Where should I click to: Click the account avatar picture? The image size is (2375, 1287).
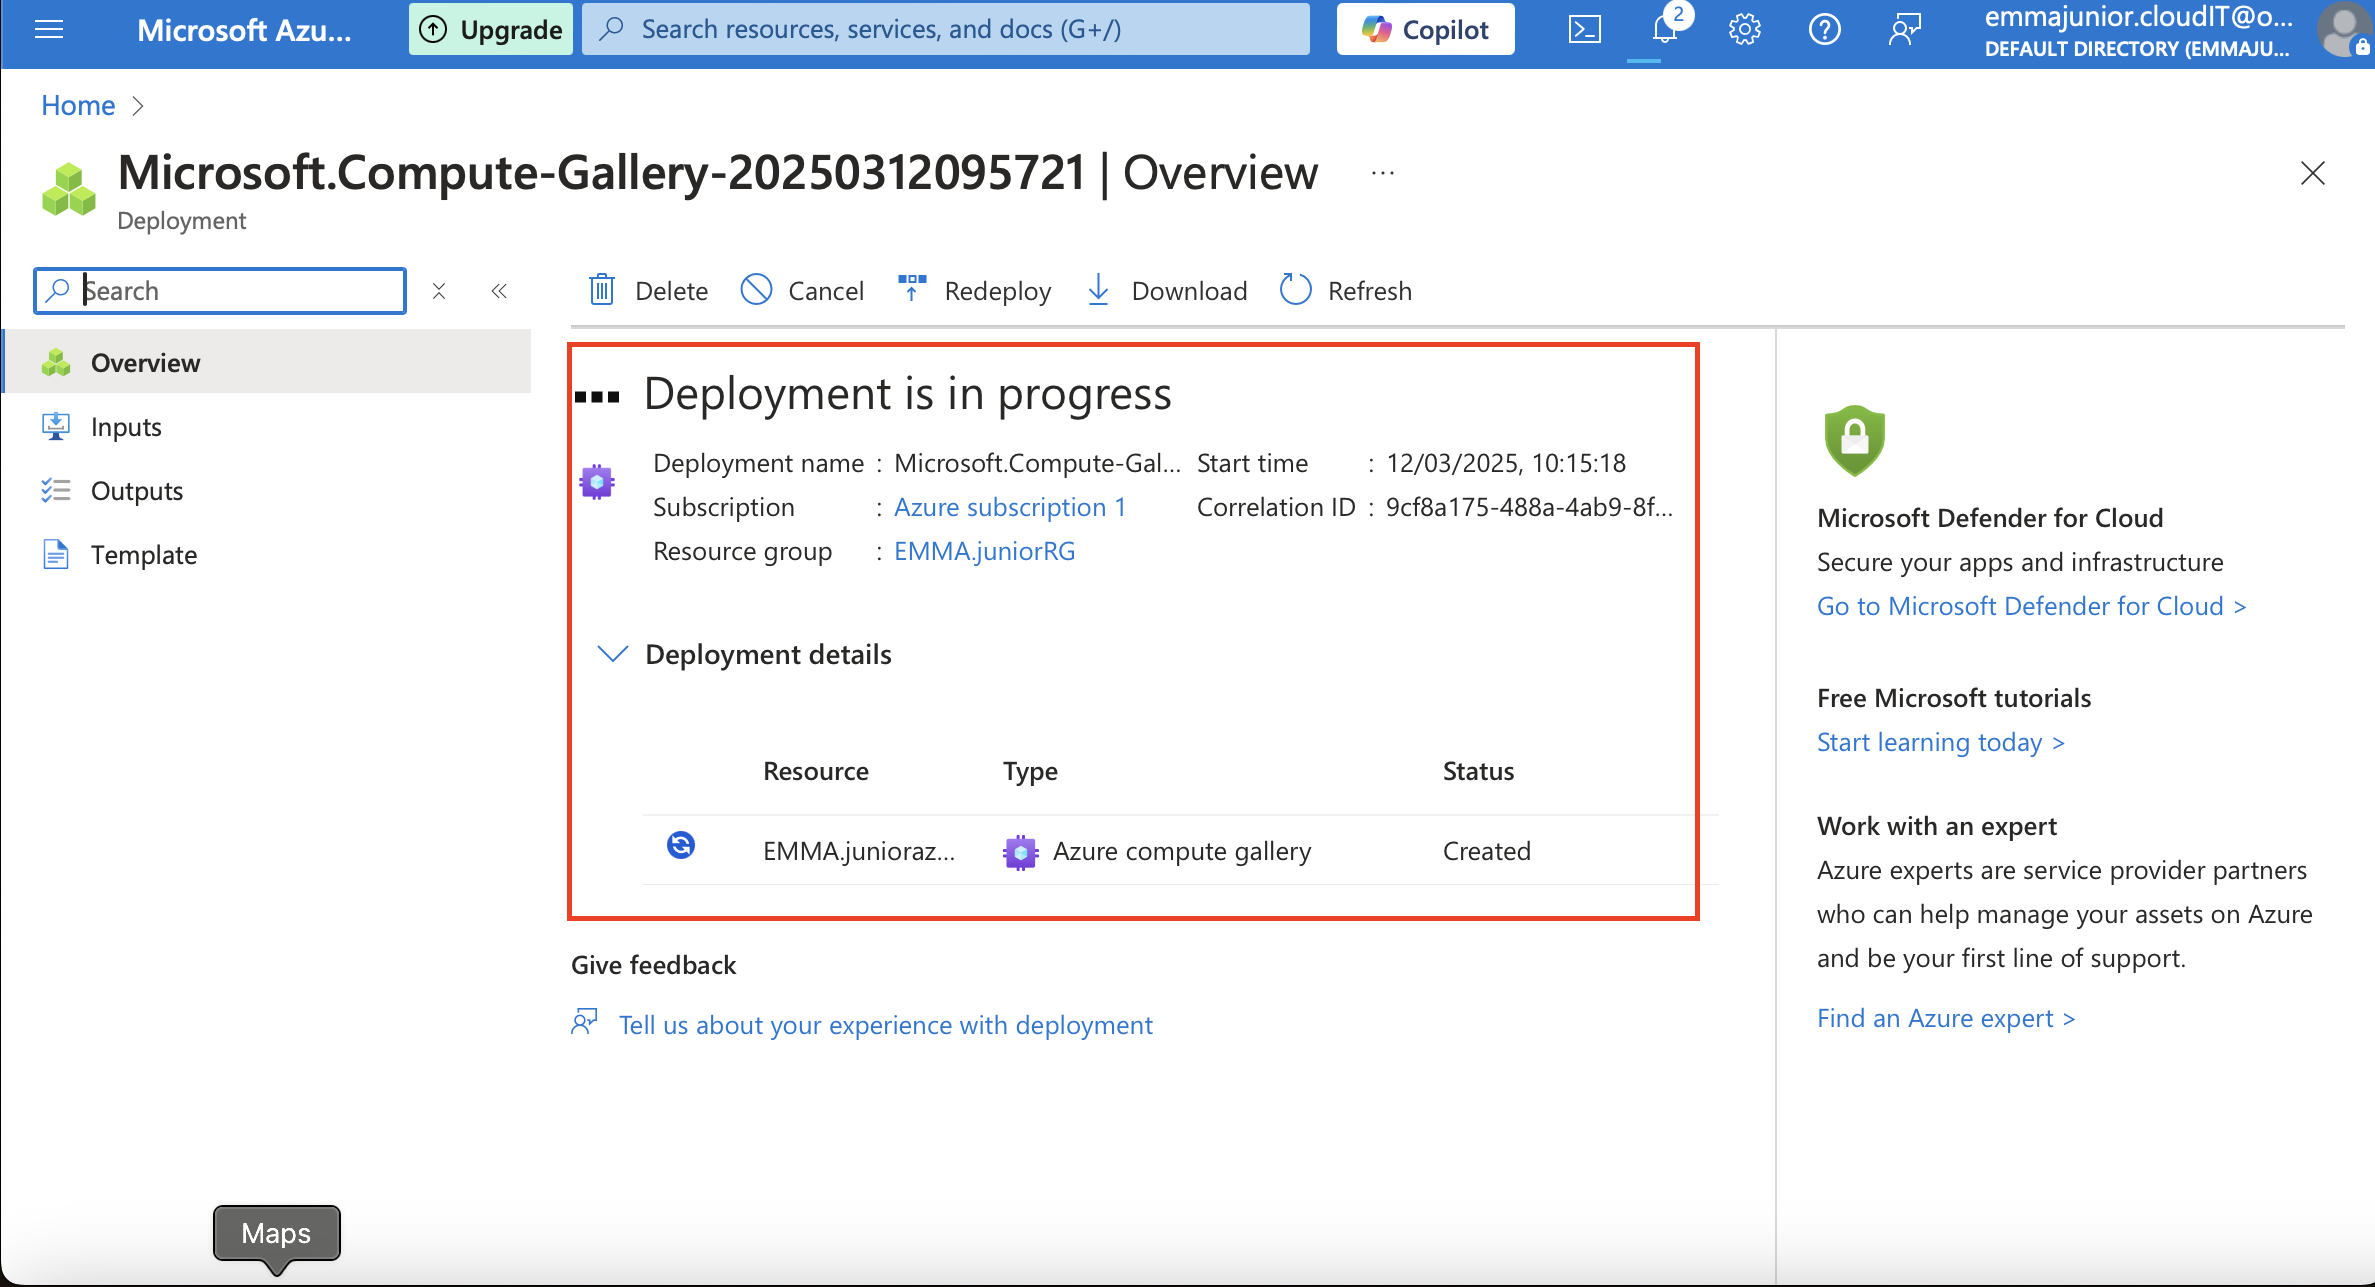pos(2345,30)
